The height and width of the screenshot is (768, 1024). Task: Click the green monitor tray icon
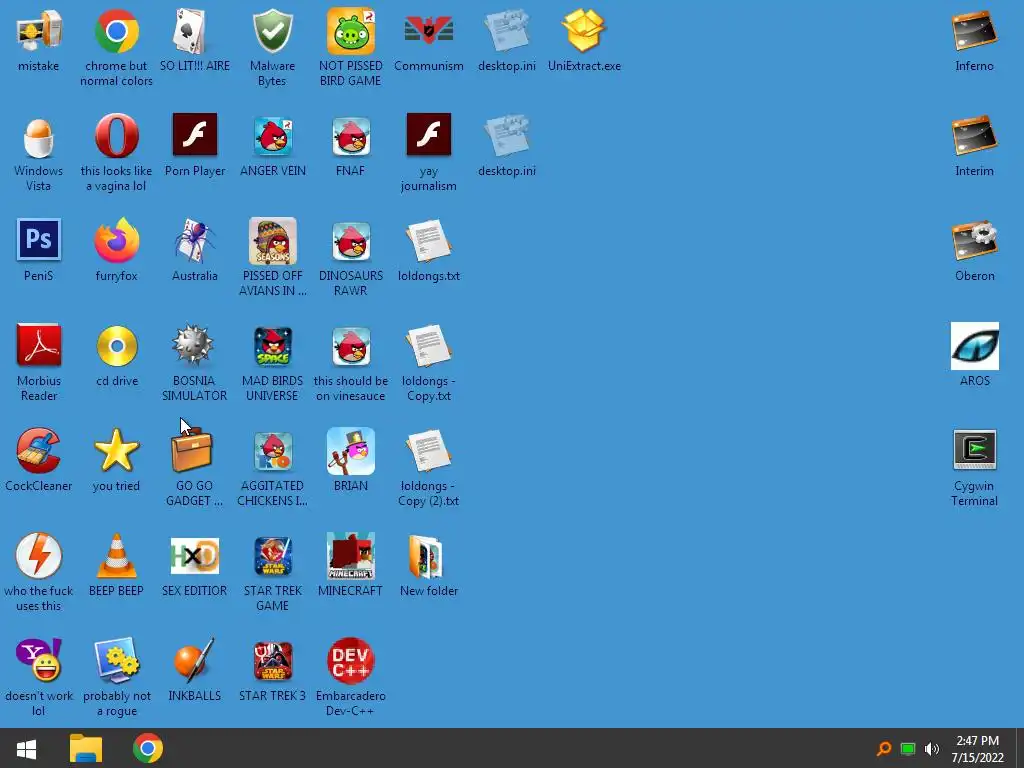click(x=908, y=749)
